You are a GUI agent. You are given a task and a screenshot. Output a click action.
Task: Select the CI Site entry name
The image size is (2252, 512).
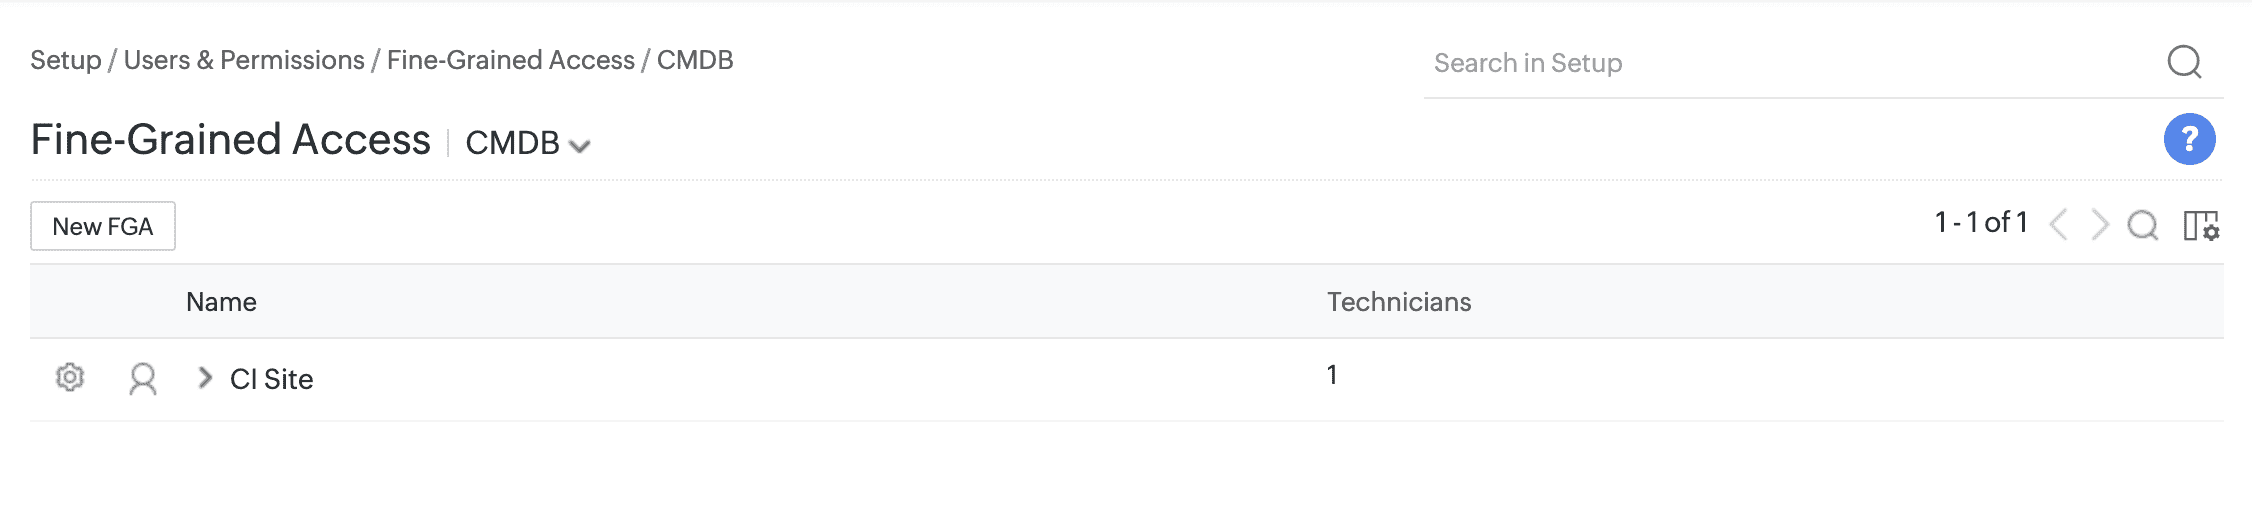pyautogui.click(x=272, y=379)
